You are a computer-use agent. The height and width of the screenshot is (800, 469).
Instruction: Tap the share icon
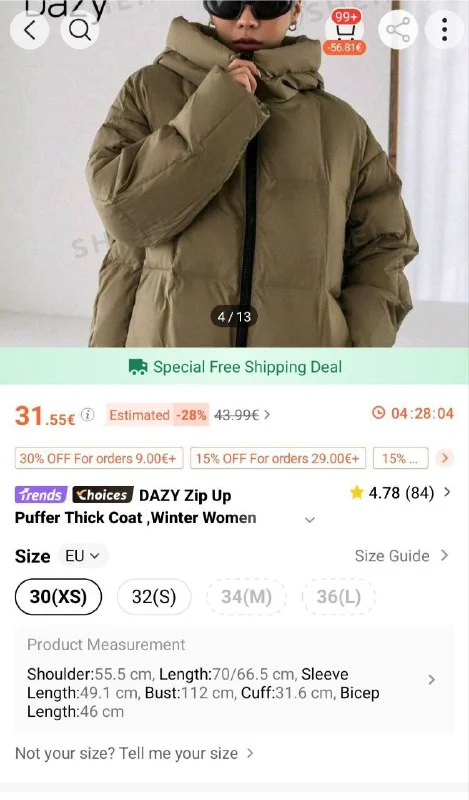click(398, 30)
